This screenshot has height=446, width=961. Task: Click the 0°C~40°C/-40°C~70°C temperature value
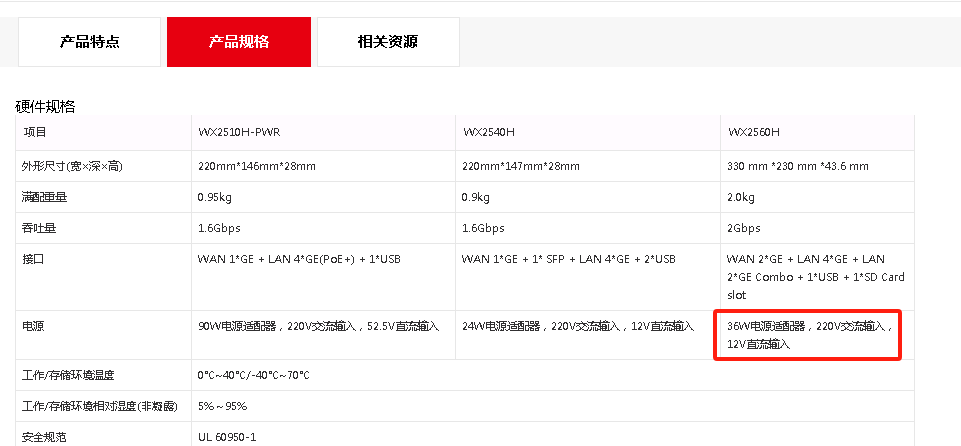[x=254, y=375]
